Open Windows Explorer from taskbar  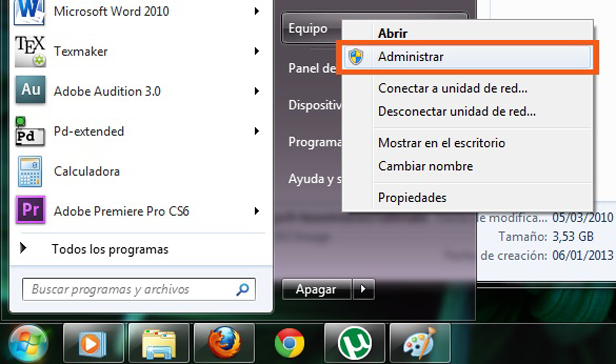click(x=159, y=344)
